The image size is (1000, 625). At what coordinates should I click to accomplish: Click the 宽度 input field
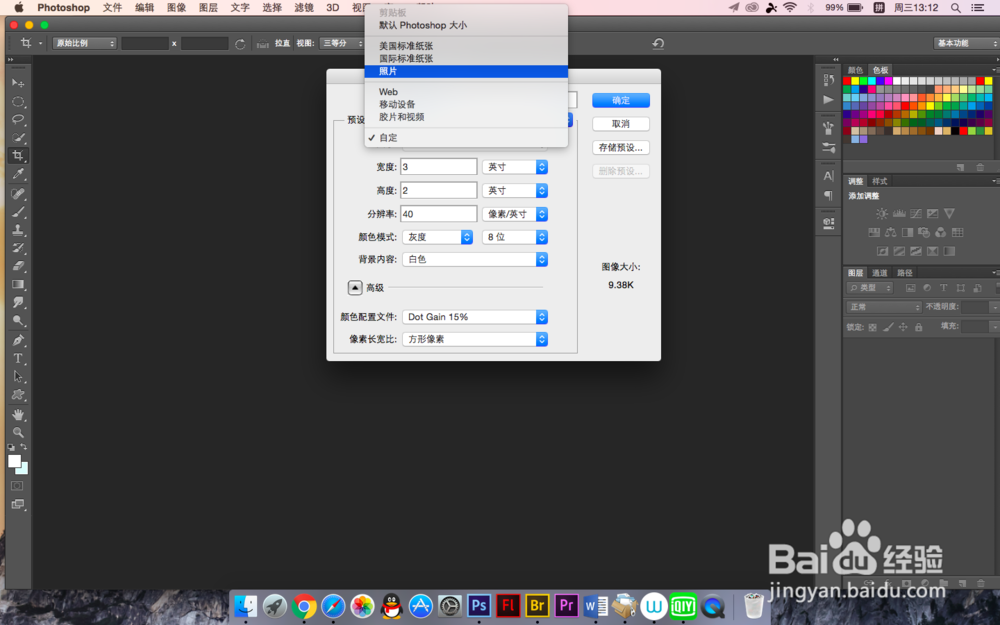pyautogui.click(x=439, y=167)
